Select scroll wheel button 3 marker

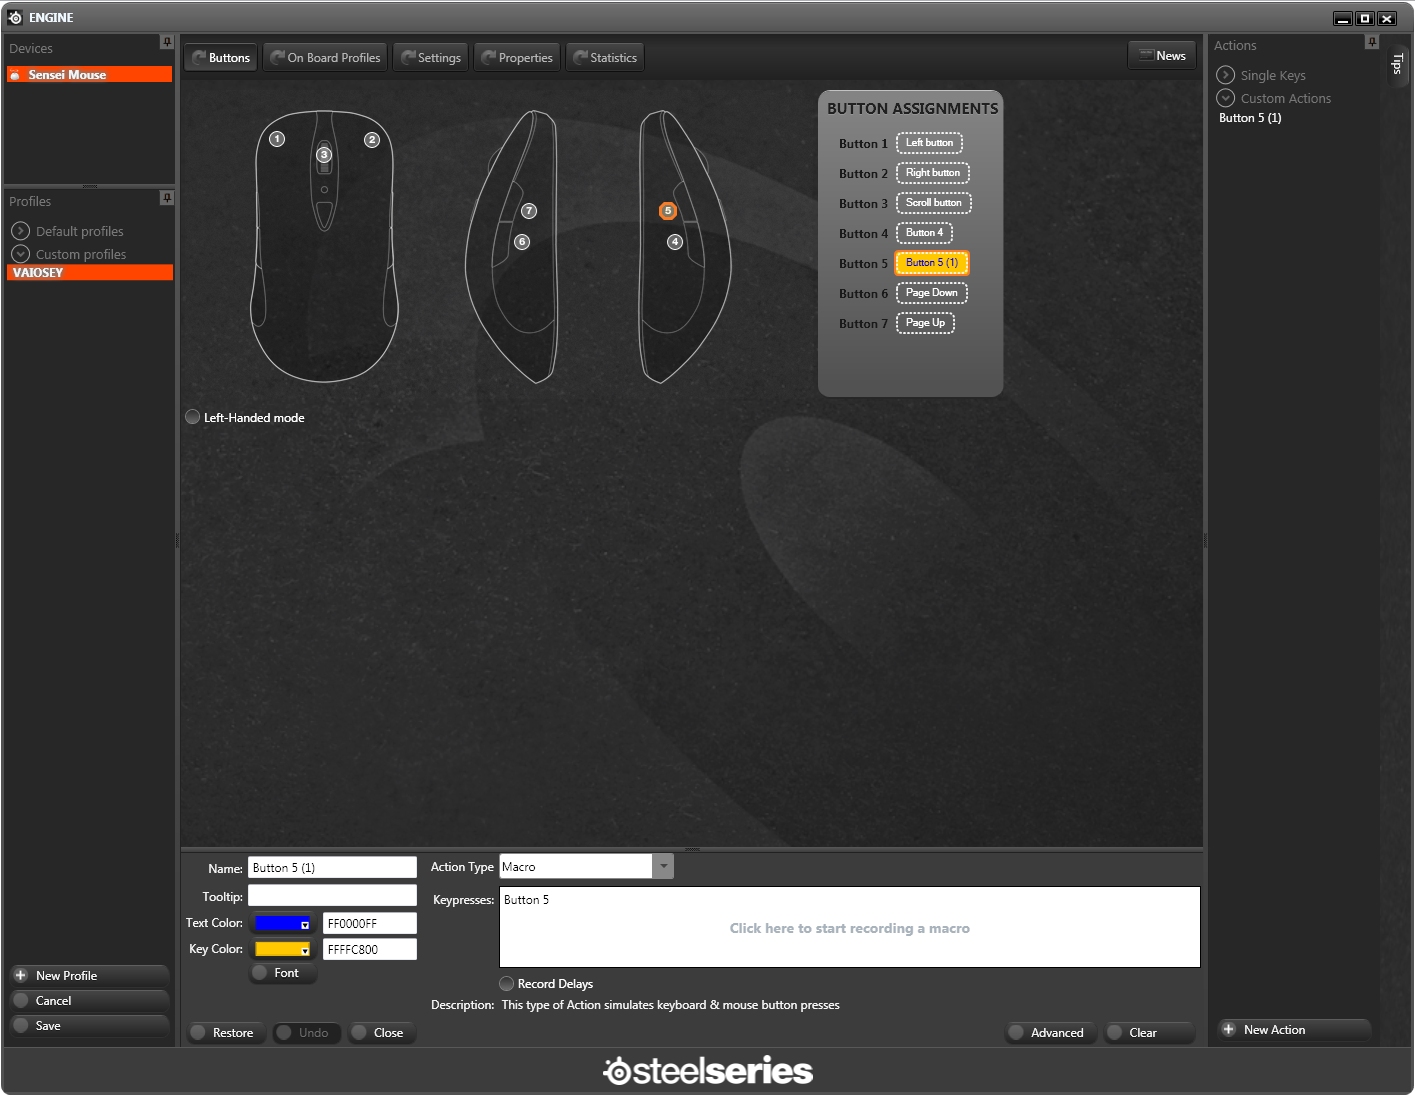click(x=324, y=155)
